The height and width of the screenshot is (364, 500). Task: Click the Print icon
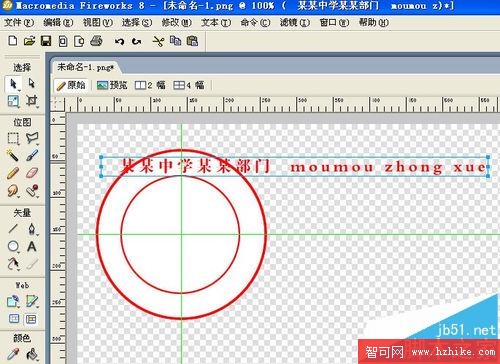point(96,41)
